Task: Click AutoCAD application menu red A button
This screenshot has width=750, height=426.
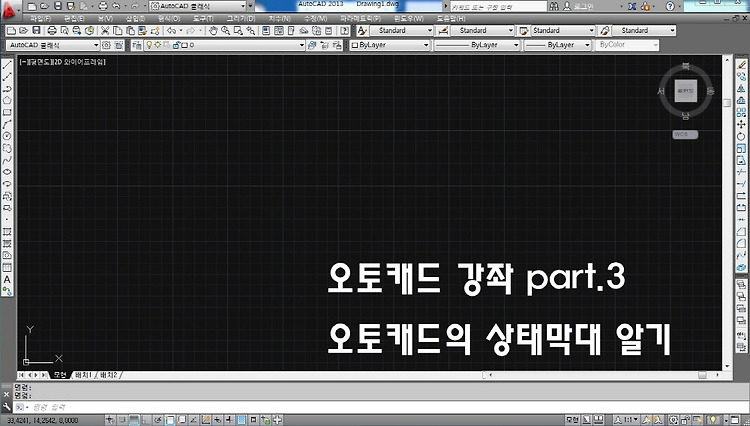Action: pyautogui.click(x=9, y=11)
